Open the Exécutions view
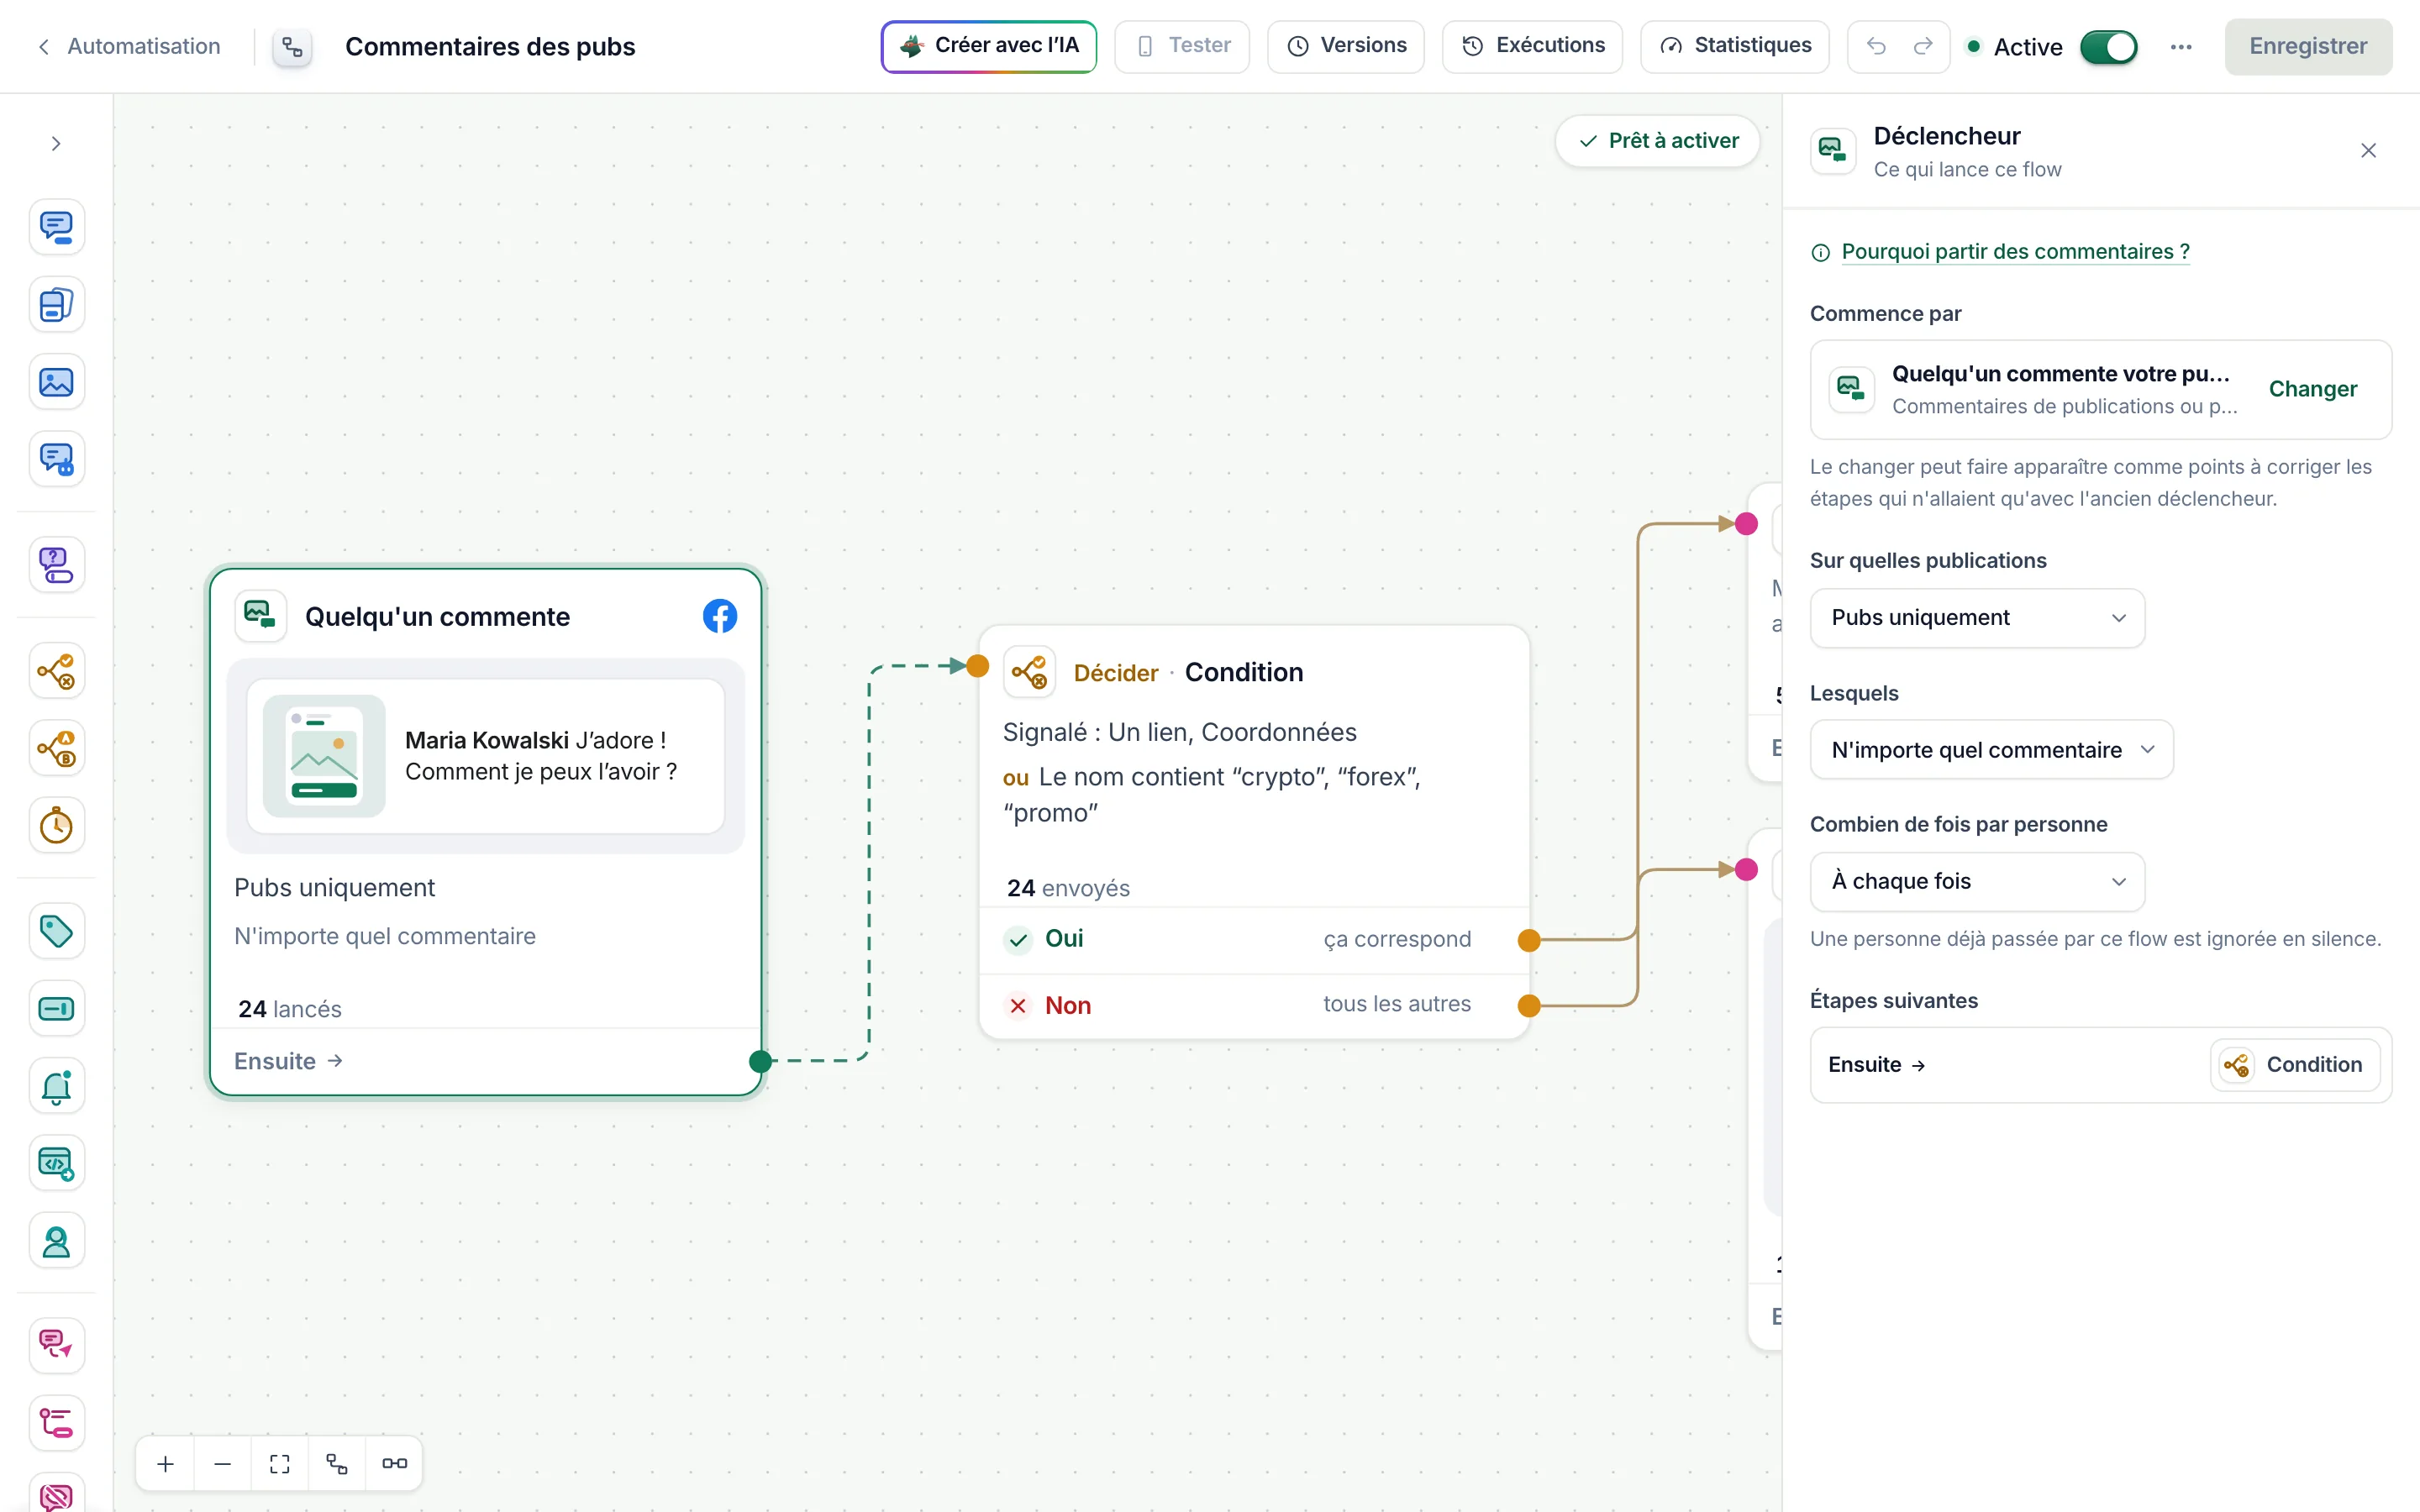 tap(1532, 46)
